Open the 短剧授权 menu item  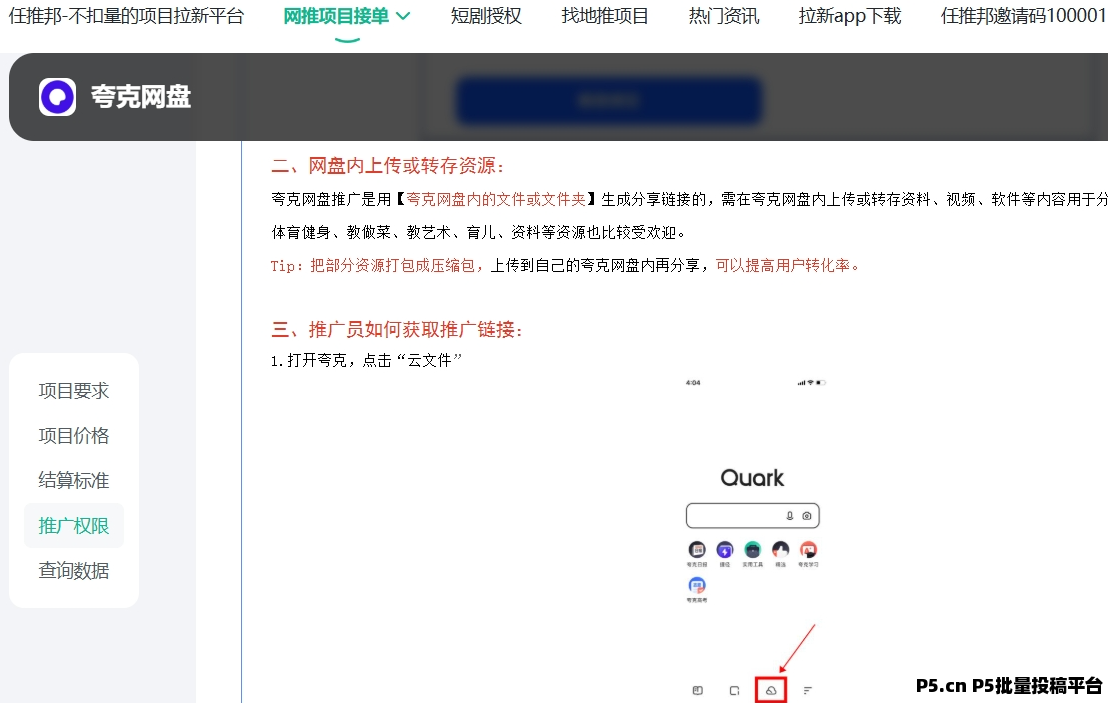[486, 16]
